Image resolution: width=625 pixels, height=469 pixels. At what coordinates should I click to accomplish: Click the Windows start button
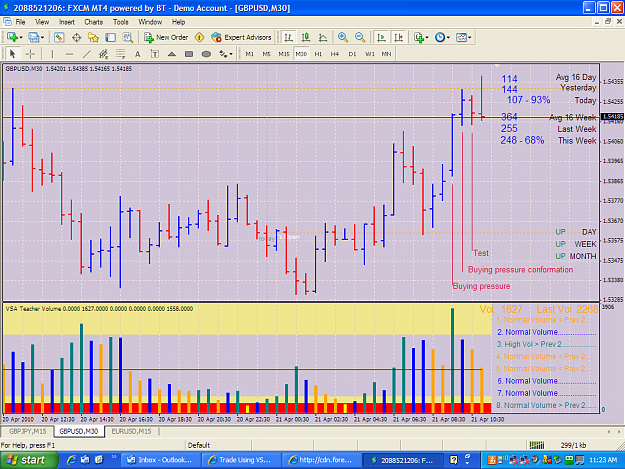click(x=29, y=460)
